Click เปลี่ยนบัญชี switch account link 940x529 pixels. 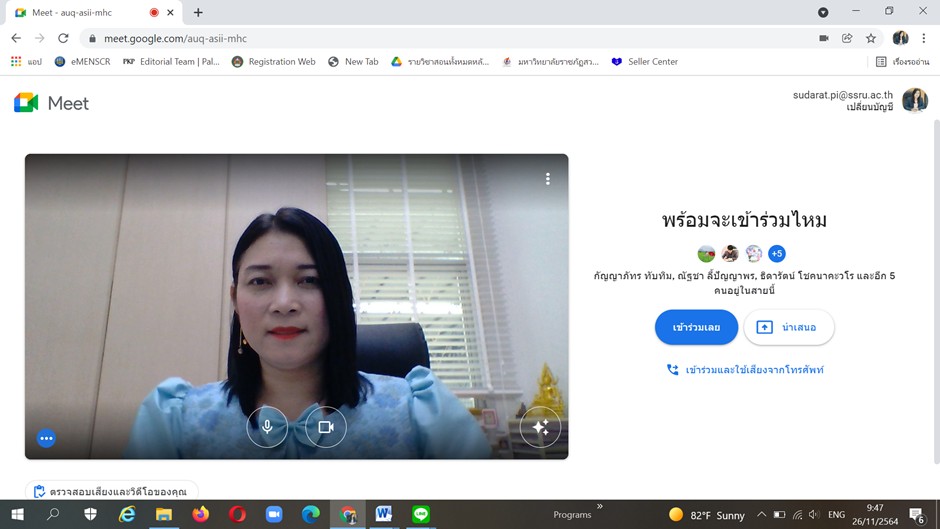[x=869, y=107]
